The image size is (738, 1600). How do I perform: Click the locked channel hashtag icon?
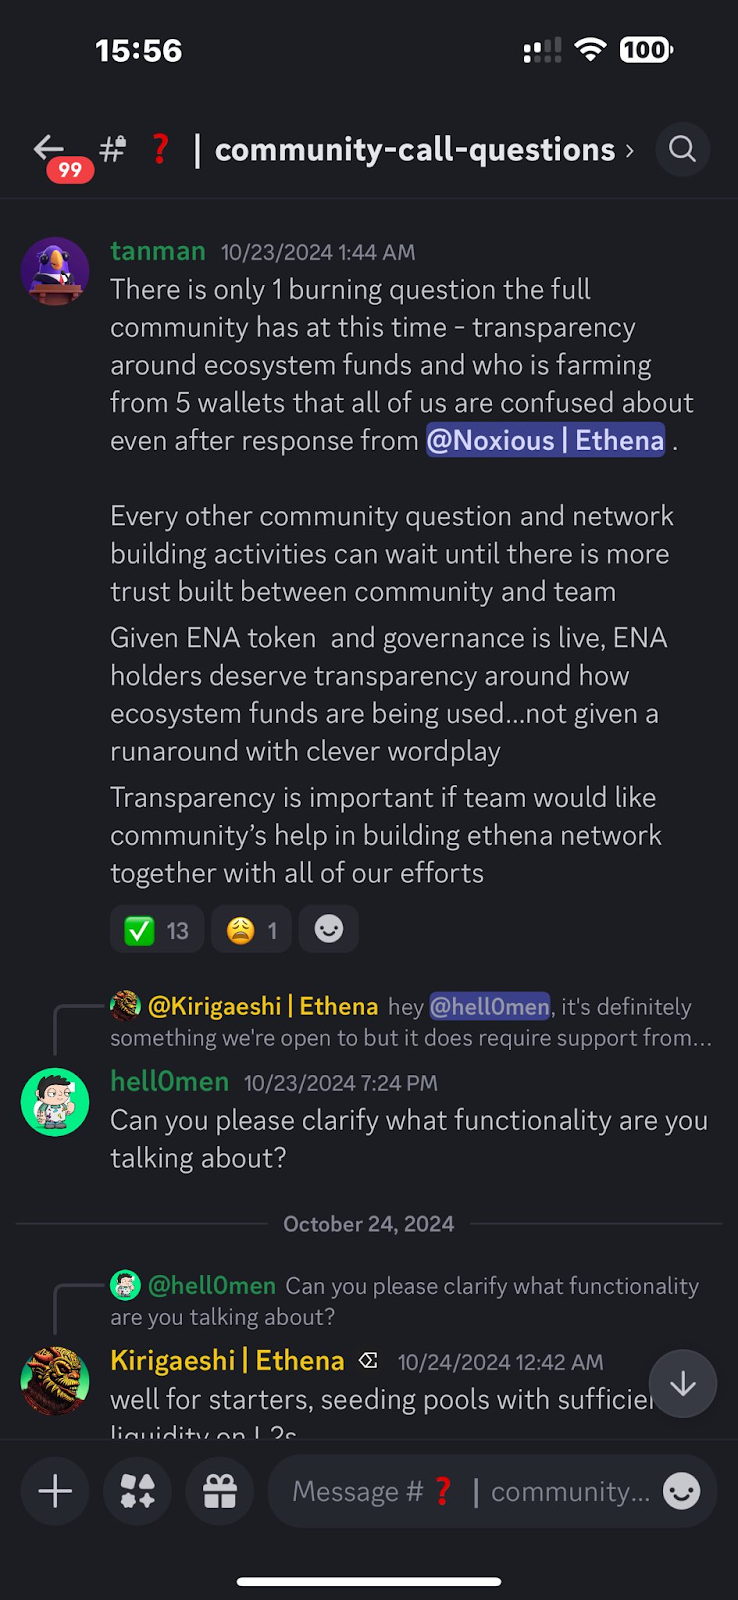(x=111, y=149)
